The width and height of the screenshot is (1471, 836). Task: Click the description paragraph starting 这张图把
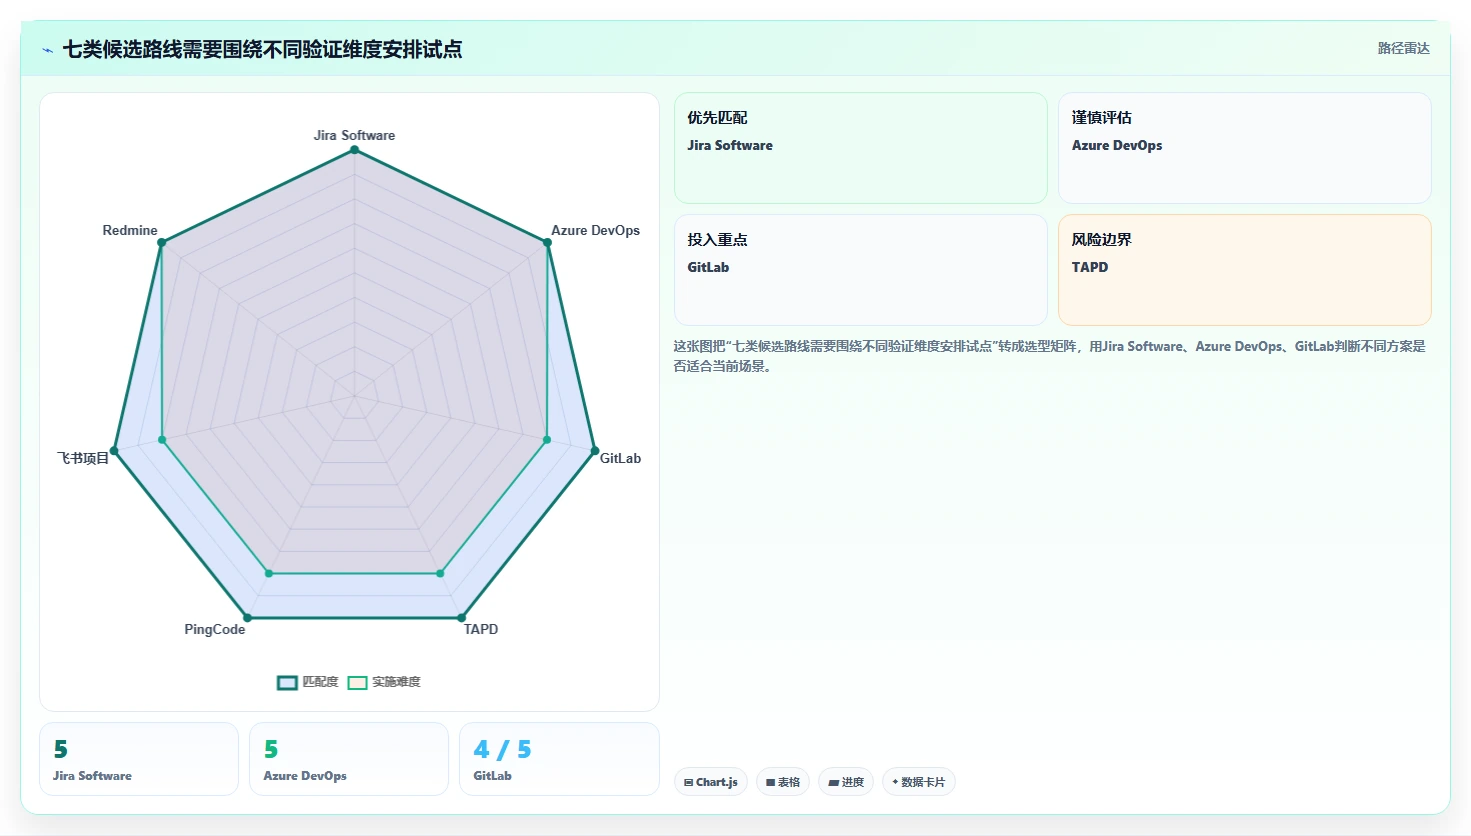tap(1049, 356)
